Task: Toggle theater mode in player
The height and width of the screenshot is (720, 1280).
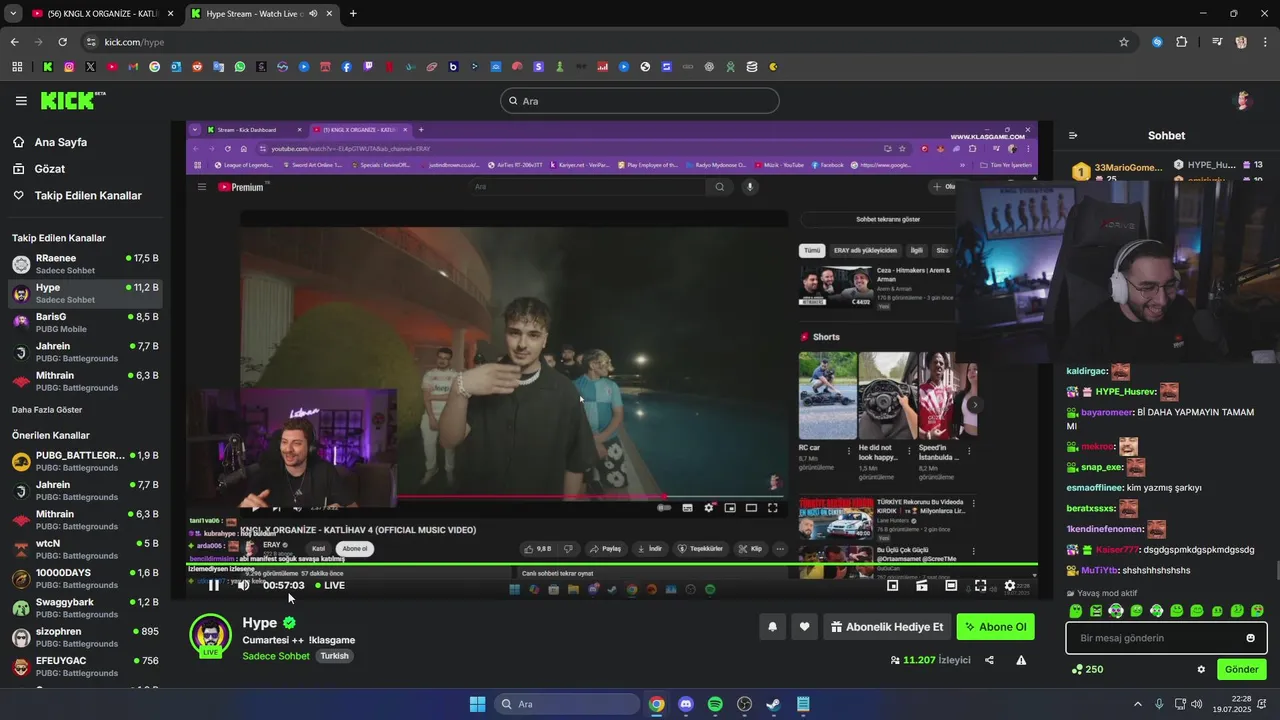Action: 951,586
